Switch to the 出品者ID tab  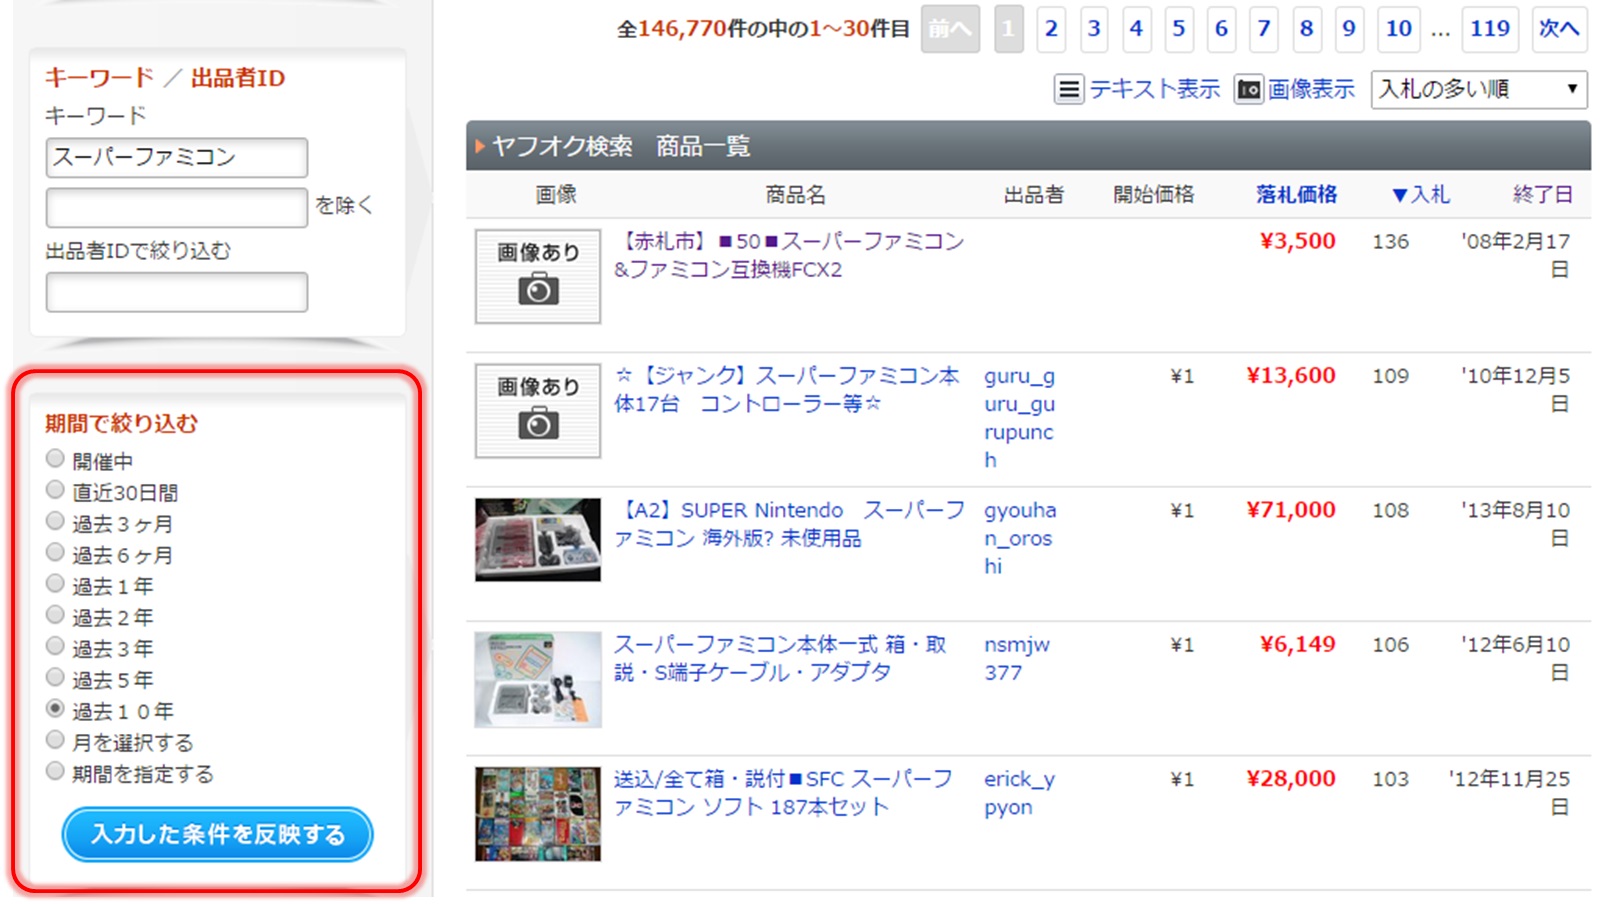point(238,78)
